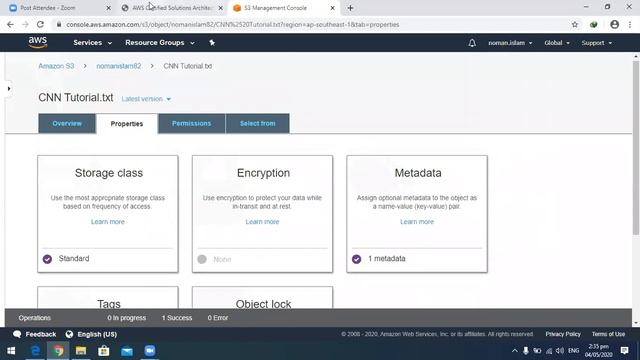The image size is (640, 360).
Task: Select the 1 metadata checkmark
Action: (356, 259)
